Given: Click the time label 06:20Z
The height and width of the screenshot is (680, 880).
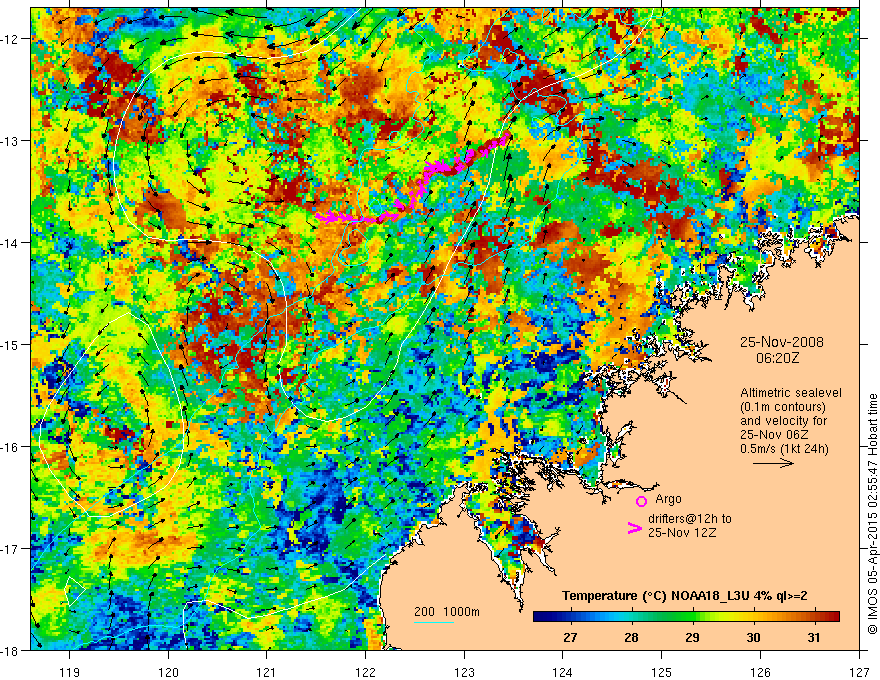Looking at the screenshot, I should (x=777, y=357).
